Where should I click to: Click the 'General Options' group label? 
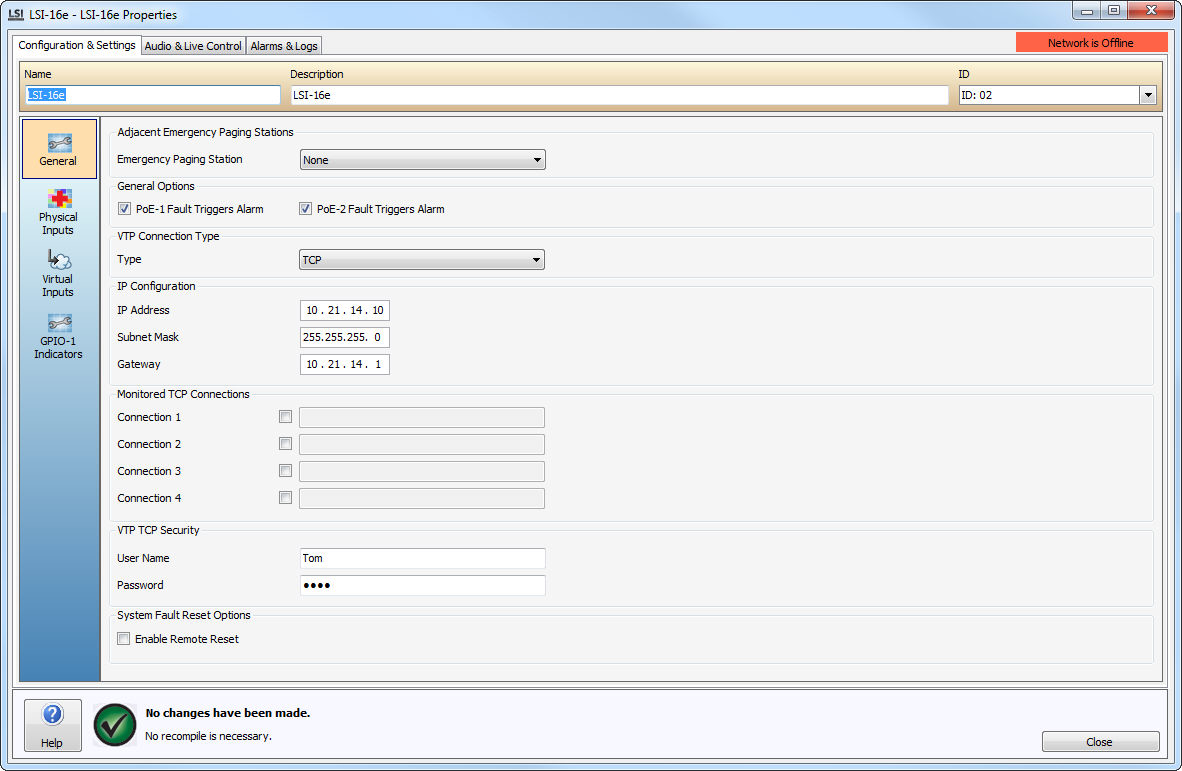(x=156, y=186)
